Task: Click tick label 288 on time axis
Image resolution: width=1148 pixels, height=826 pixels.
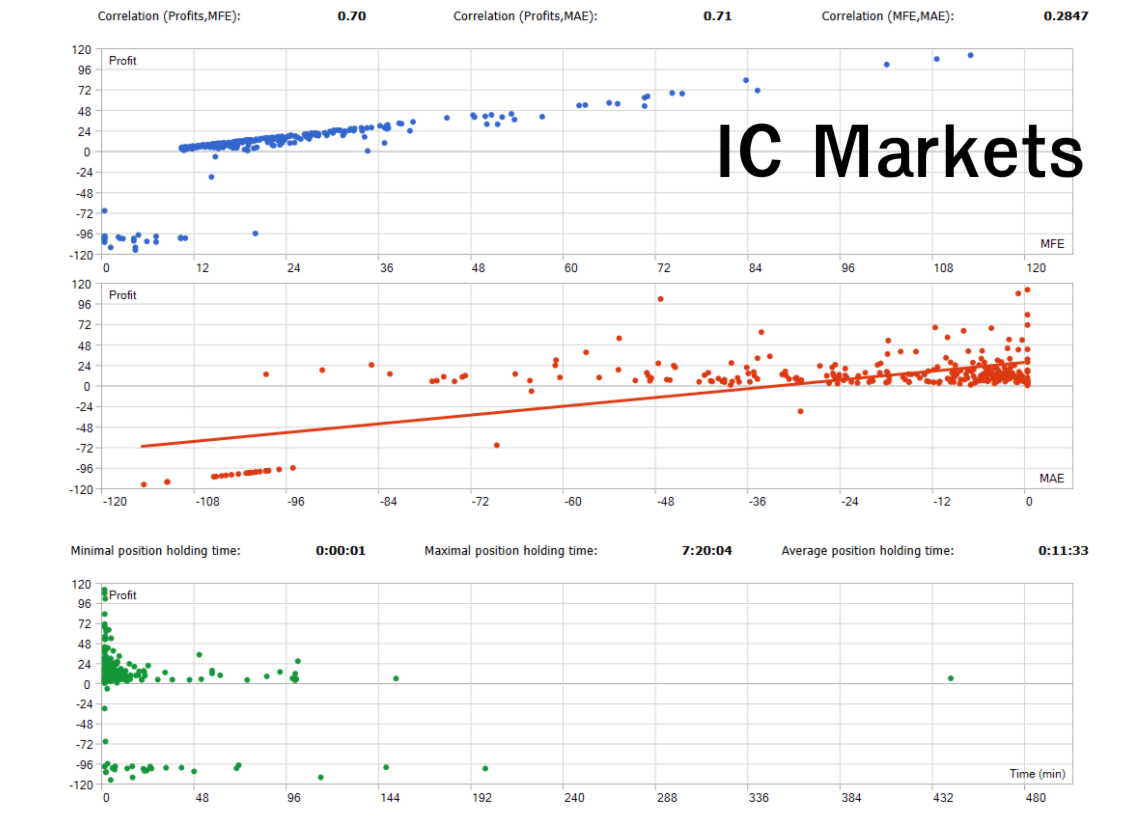Action: click(x=666, y=798)
